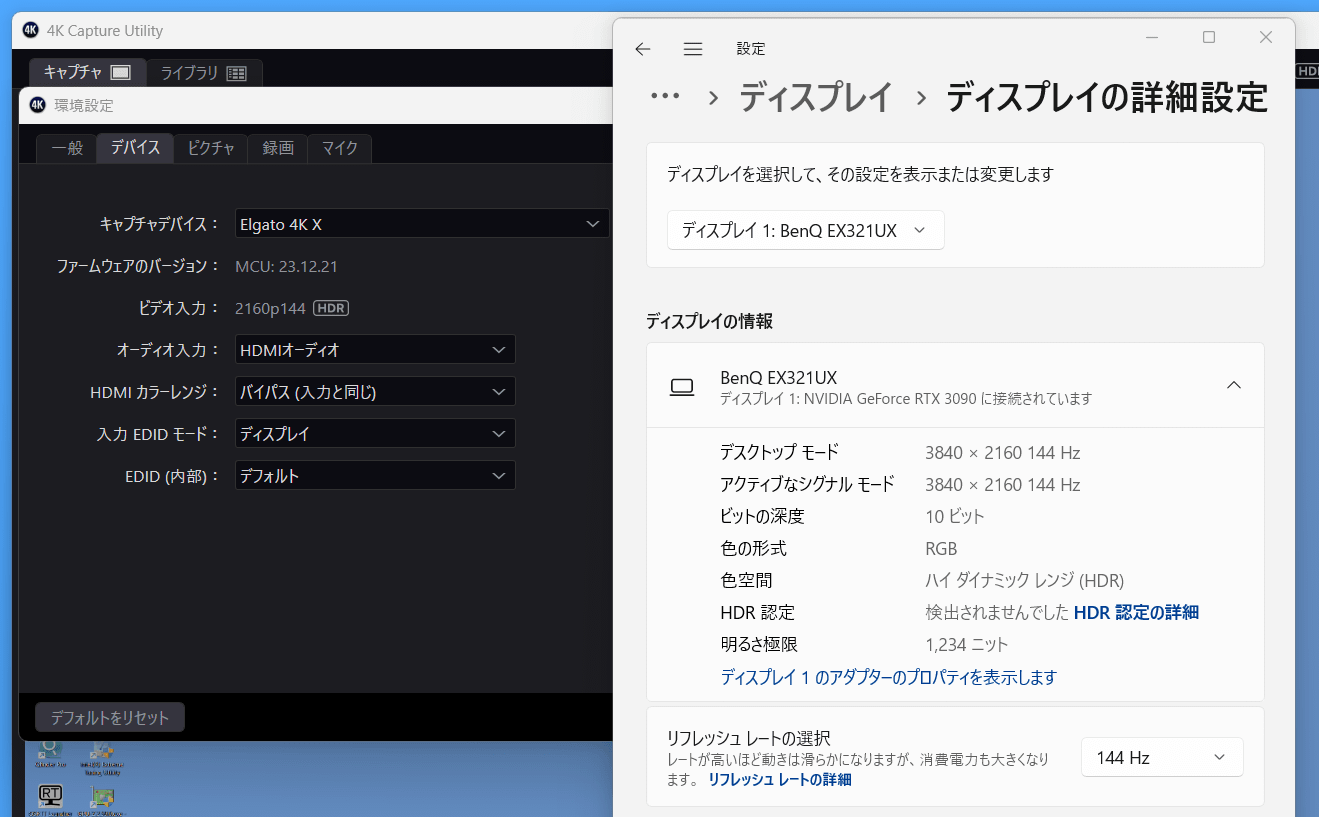Image resolution: width=1319 pixels, height=817 pixels.
Task: Open the EDID (内部) dropdown
Action: (375, 476)
